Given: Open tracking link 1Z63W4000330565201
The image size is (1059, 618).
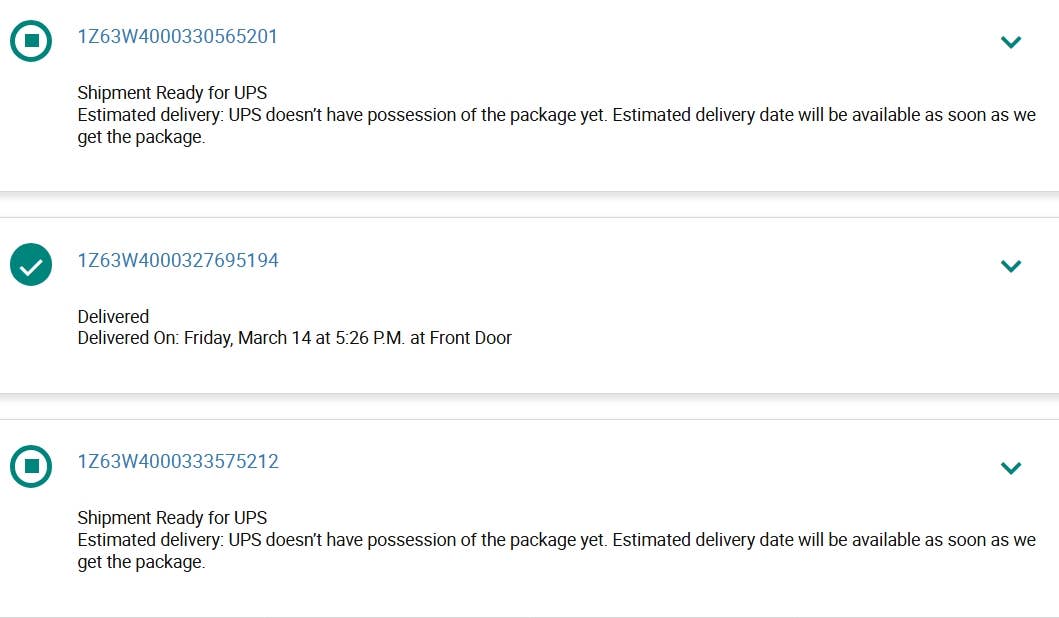Looking at the screenshot, I should pos(178,37).
